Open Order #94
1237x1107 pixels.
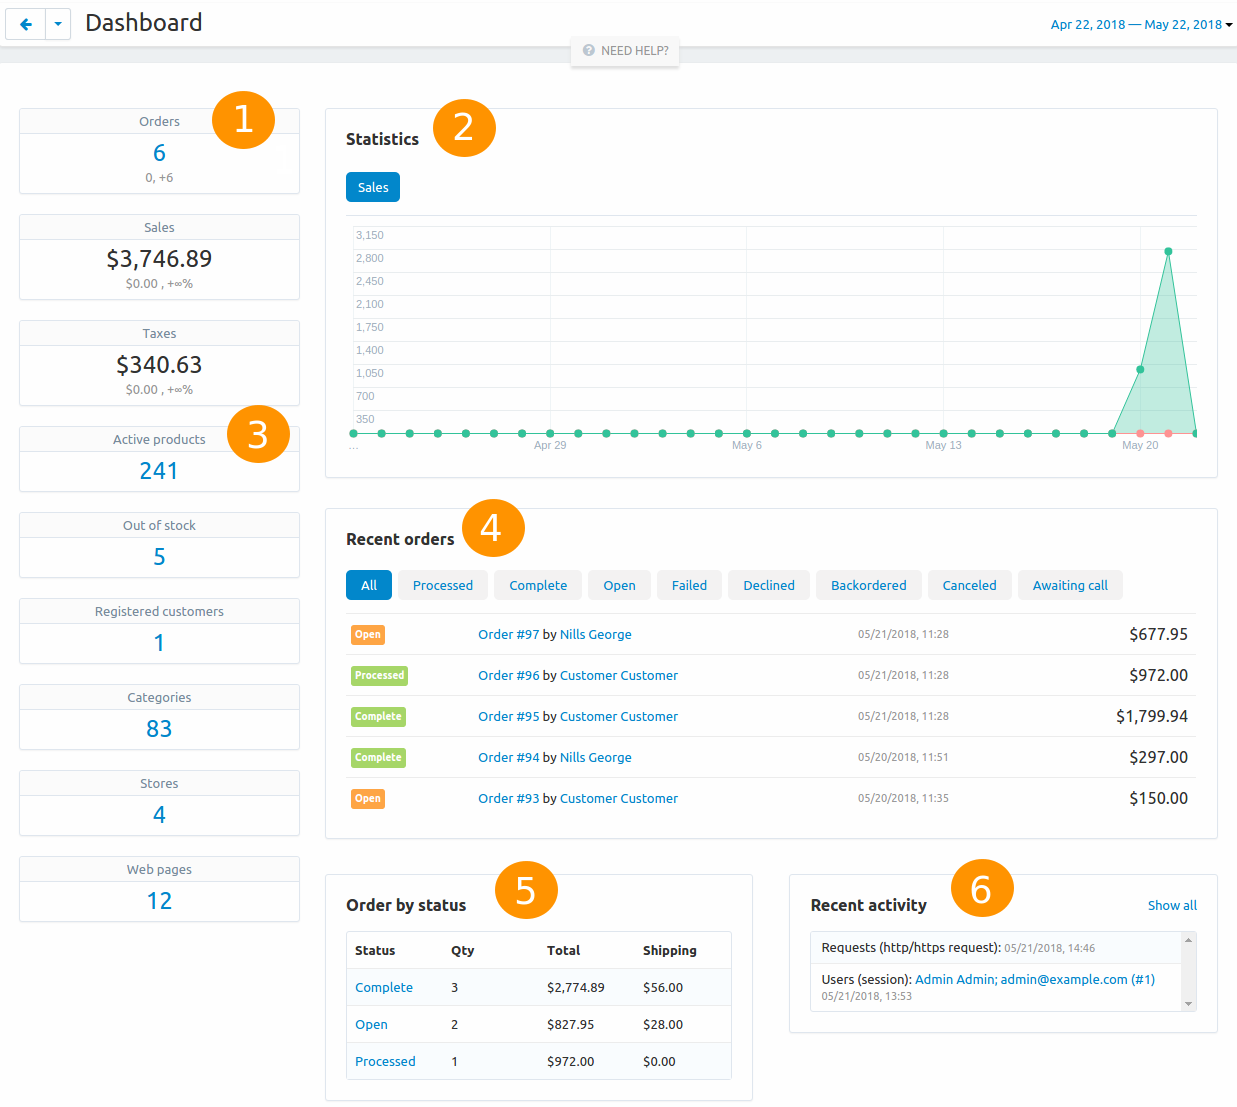pos(508,757)
